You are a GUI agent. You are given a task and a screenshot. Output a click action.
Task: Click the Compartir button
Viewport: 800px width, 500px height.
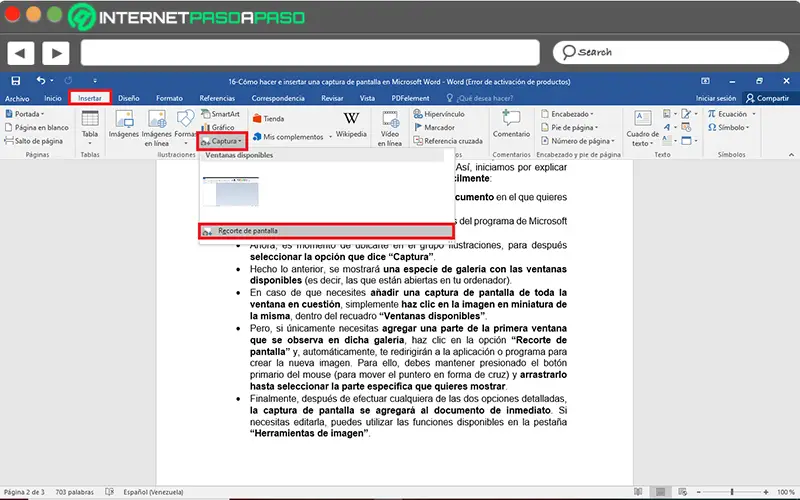[767, 98]
